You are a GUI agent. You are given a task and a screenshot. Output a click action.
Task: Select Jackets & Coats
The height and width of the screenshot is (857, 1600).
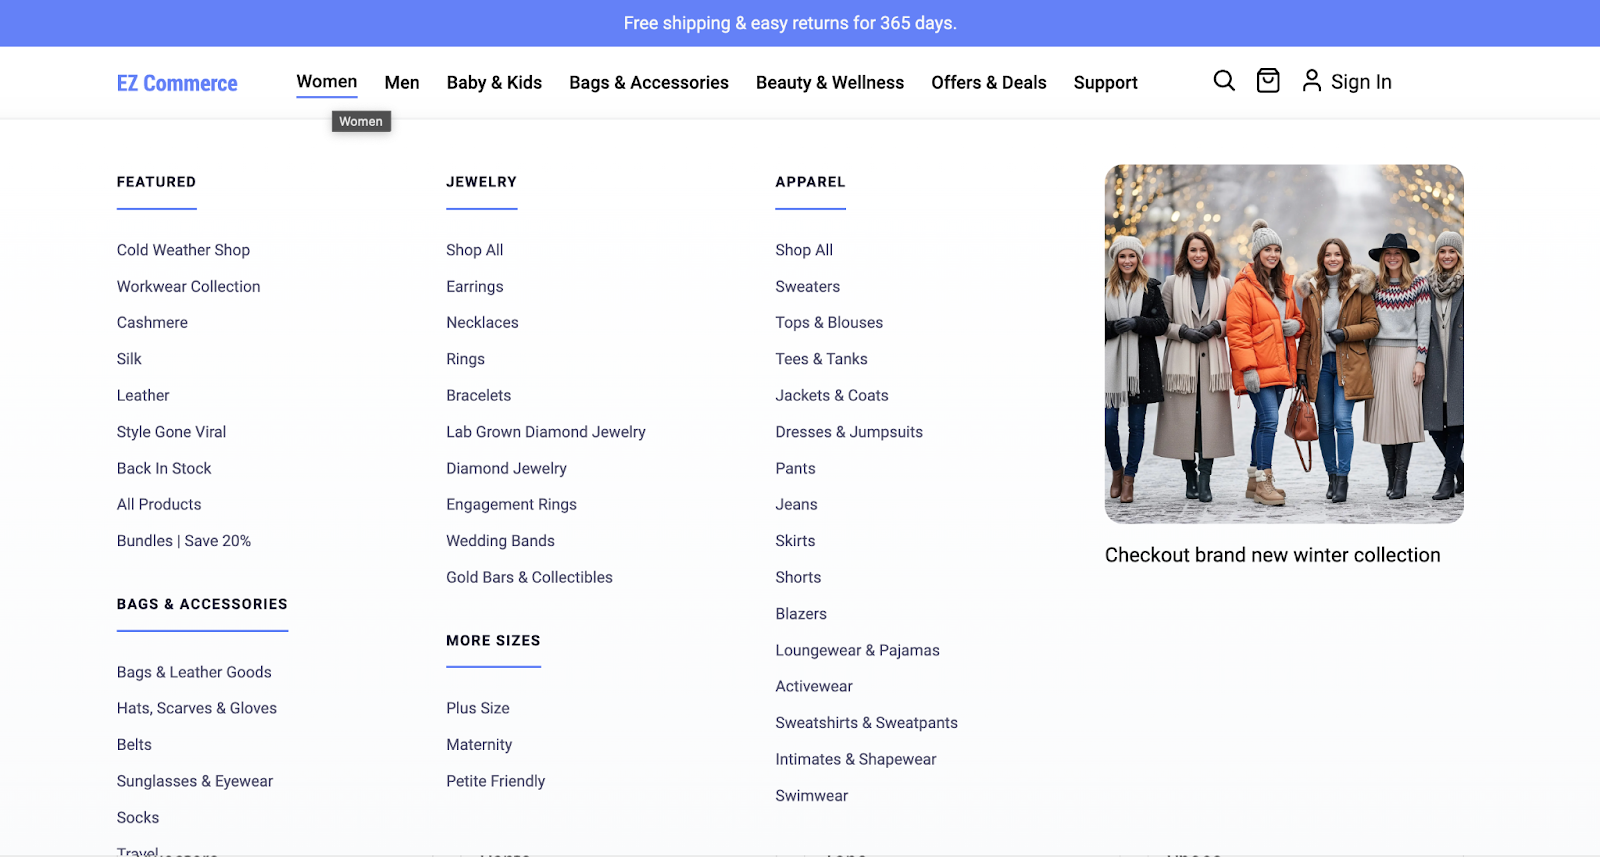[x=832, y=395]
